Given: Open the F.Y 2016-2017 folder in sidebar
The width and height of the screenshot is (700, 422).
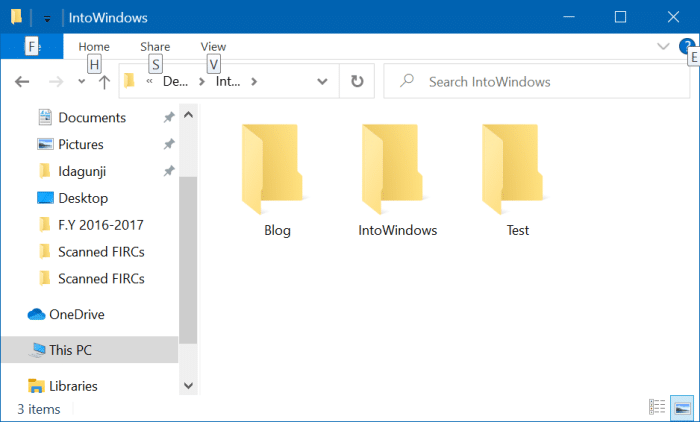Looking at the screenshot, I should pos(100,225).
